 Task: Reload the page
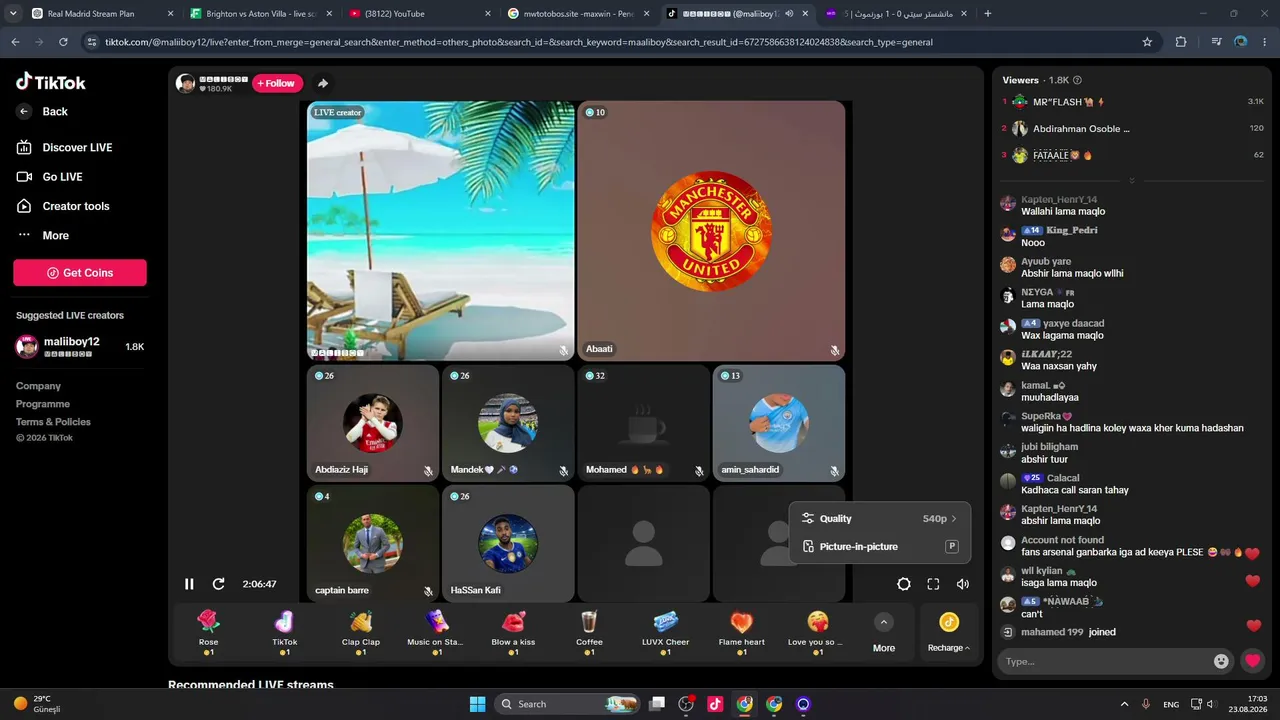tap(63, 42)
